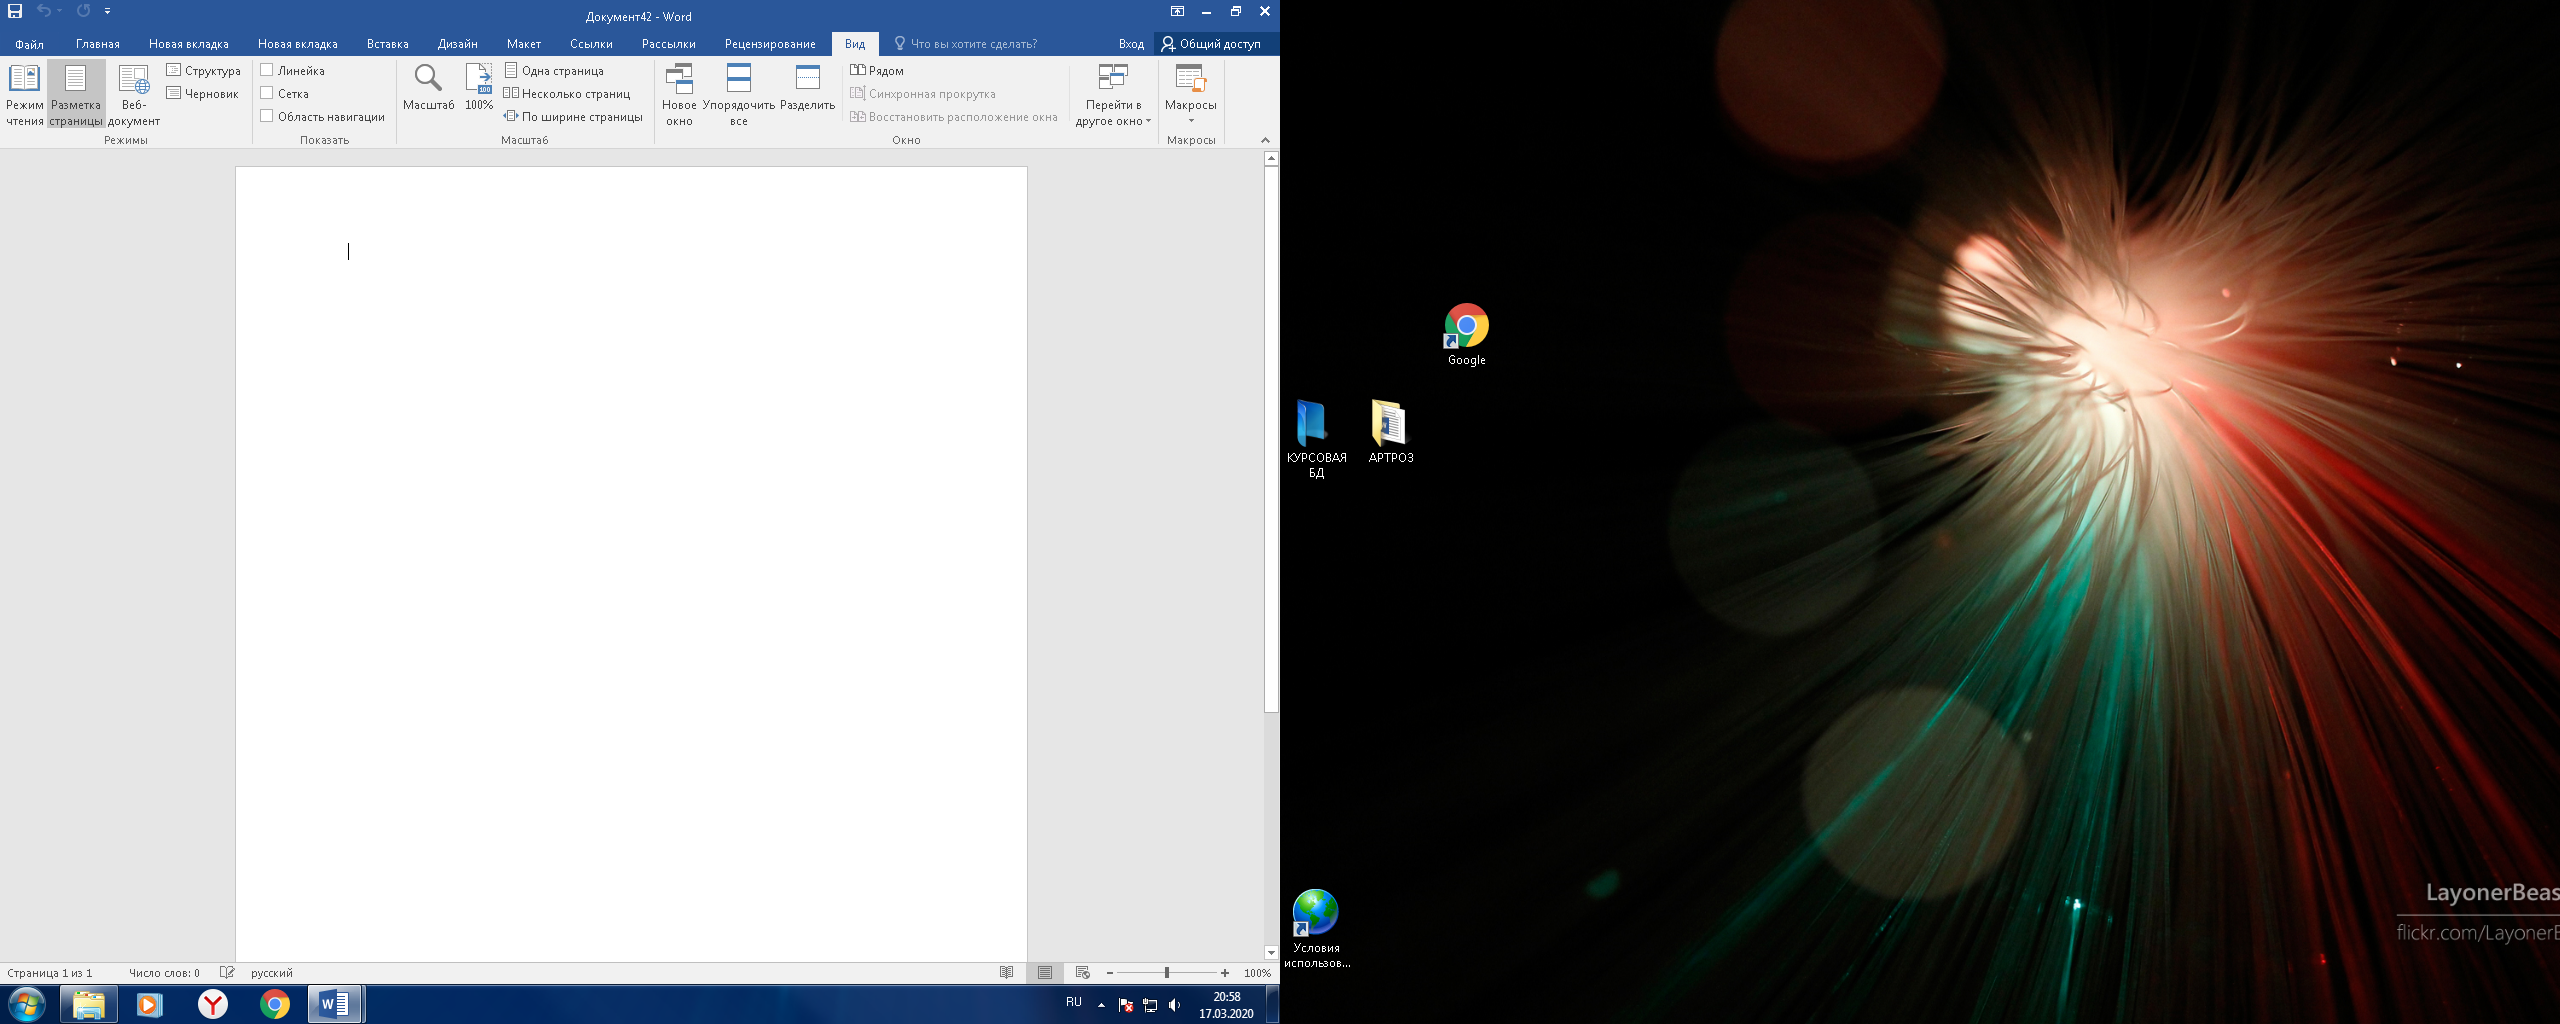Collapse the ribbon with the chevron arrow

[x=1265, y=140]
